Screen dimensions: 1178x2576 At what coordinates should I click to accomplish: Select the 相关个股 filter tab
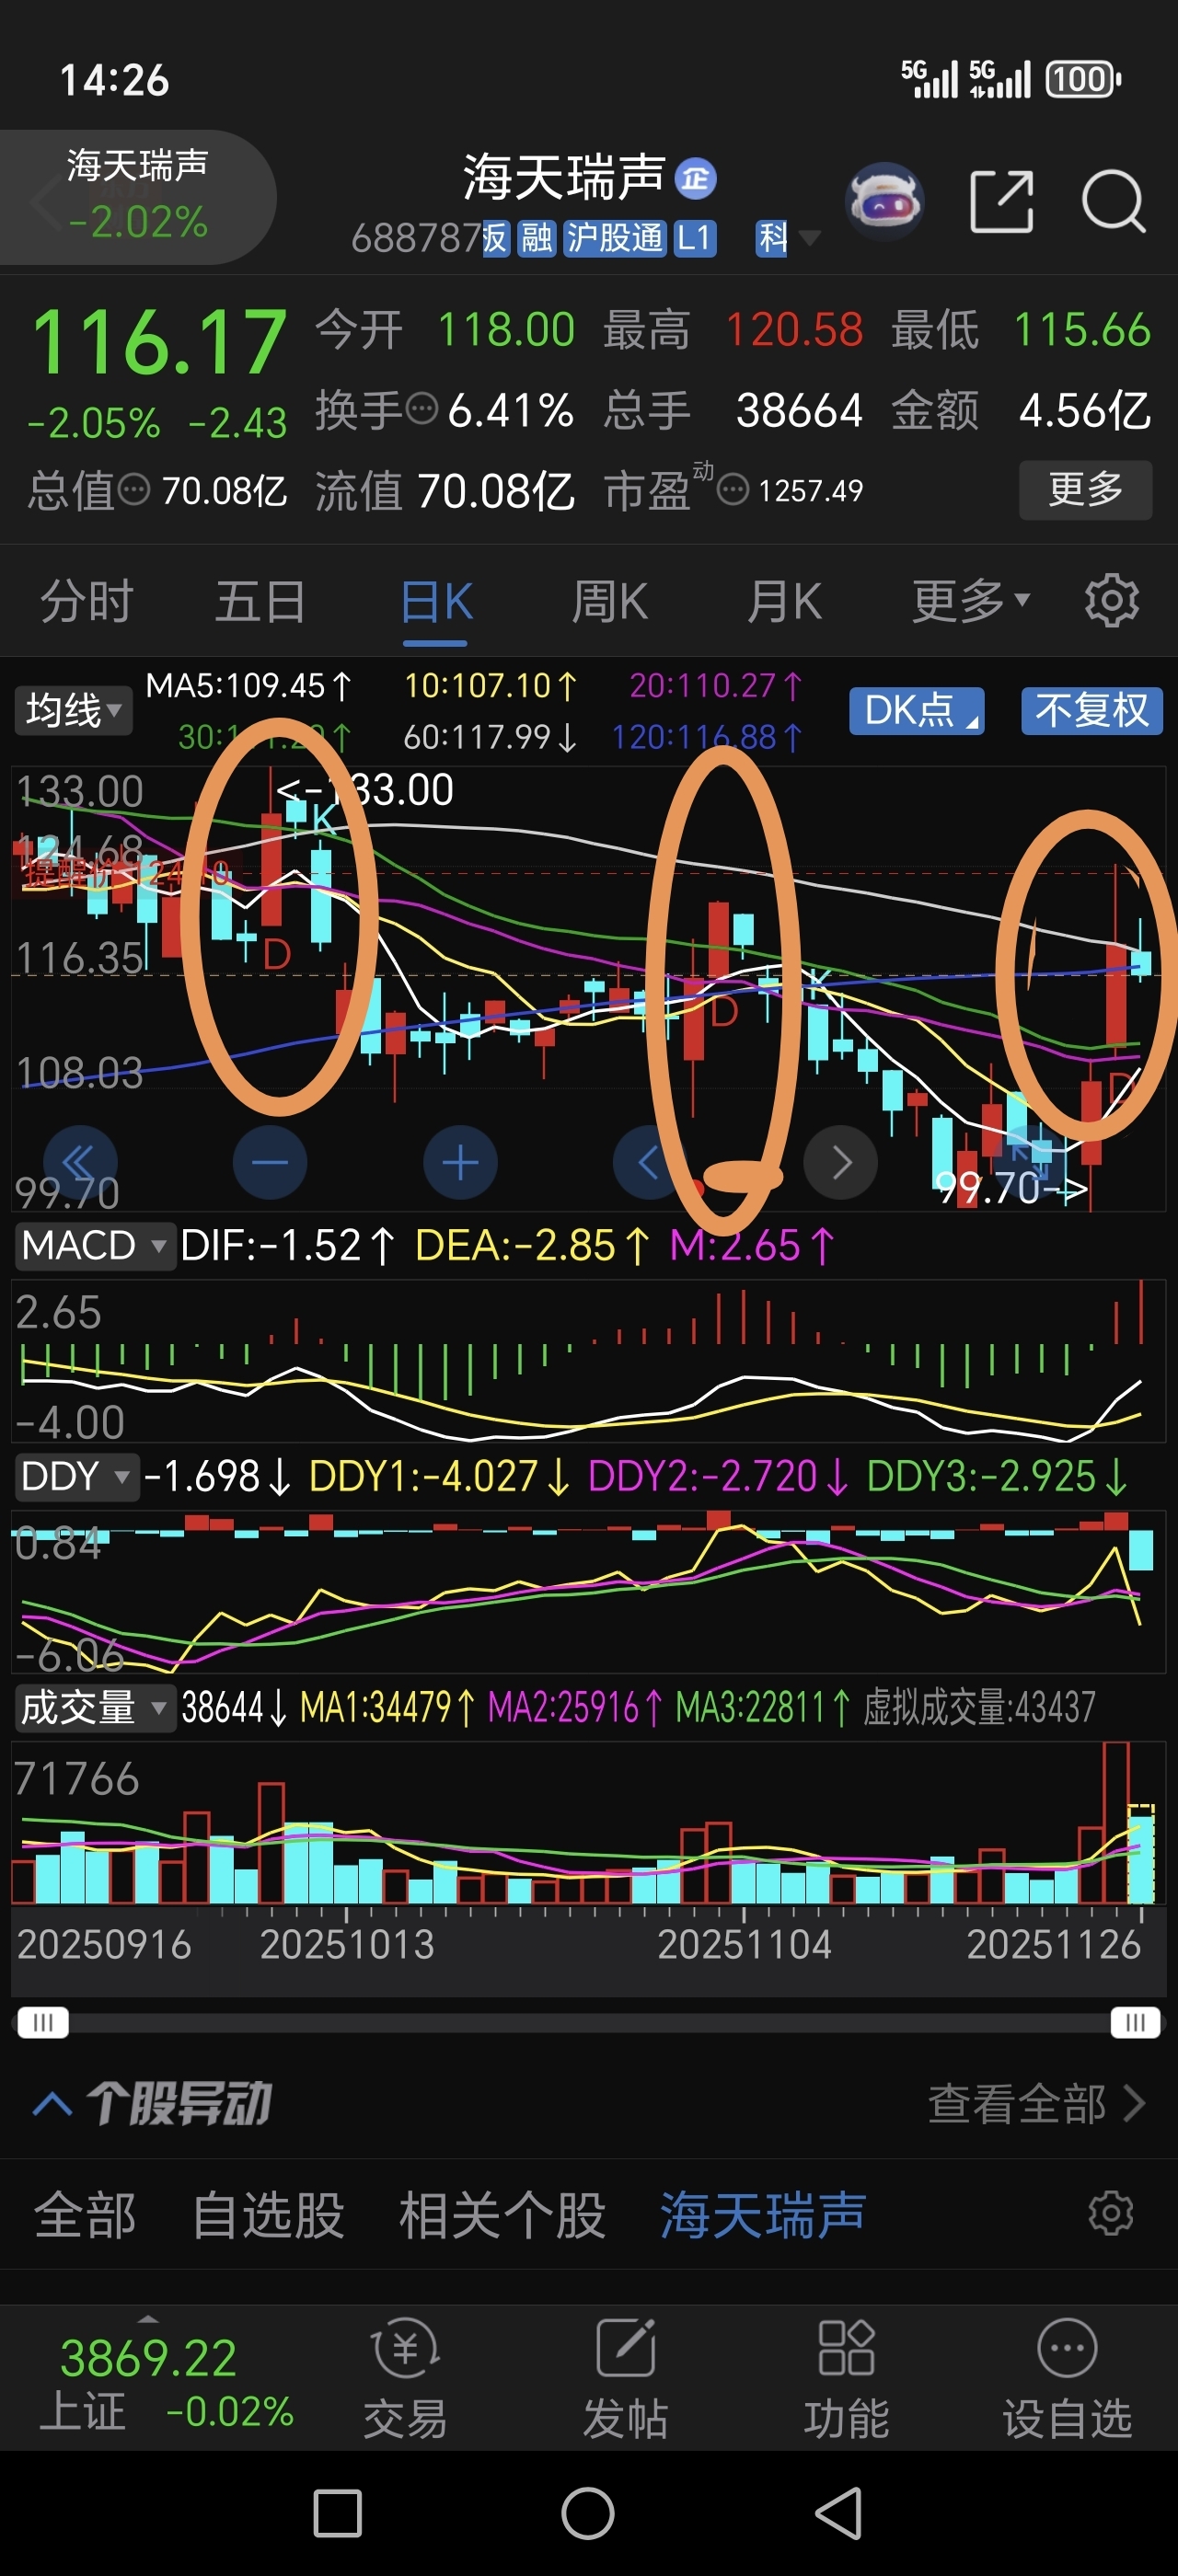pyautogui.click(x=502, y=2214)
